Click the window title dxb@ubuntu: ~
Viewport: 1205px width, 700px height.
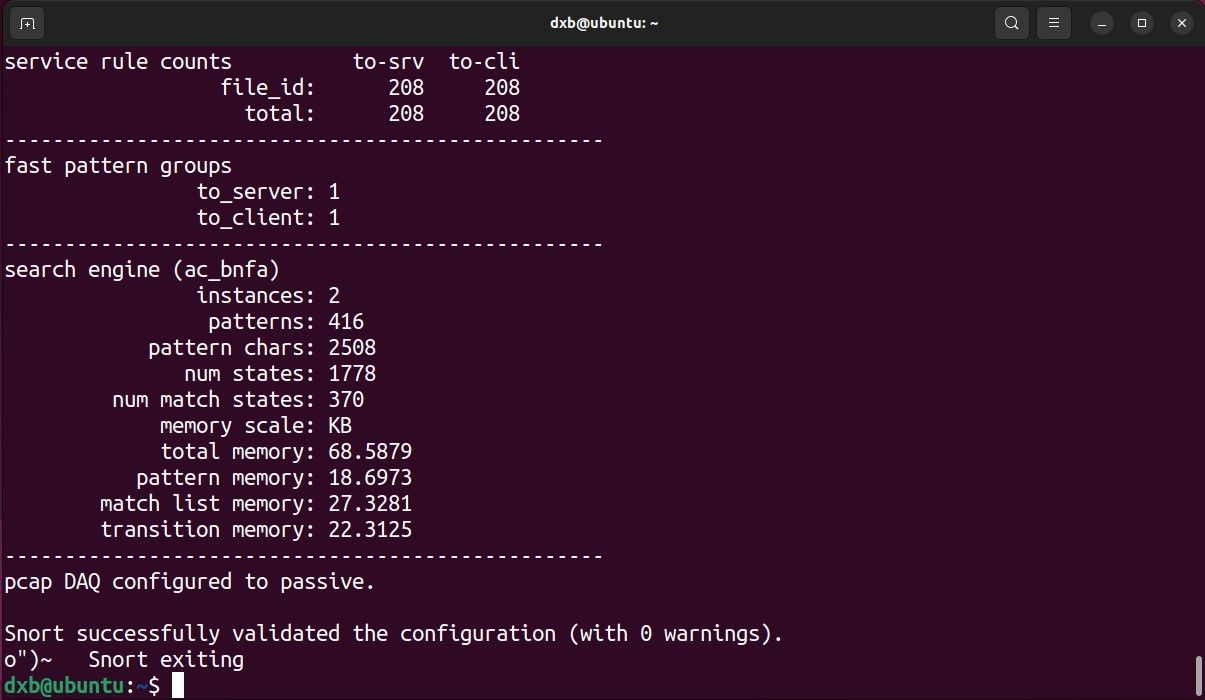[x=603, y=22]
